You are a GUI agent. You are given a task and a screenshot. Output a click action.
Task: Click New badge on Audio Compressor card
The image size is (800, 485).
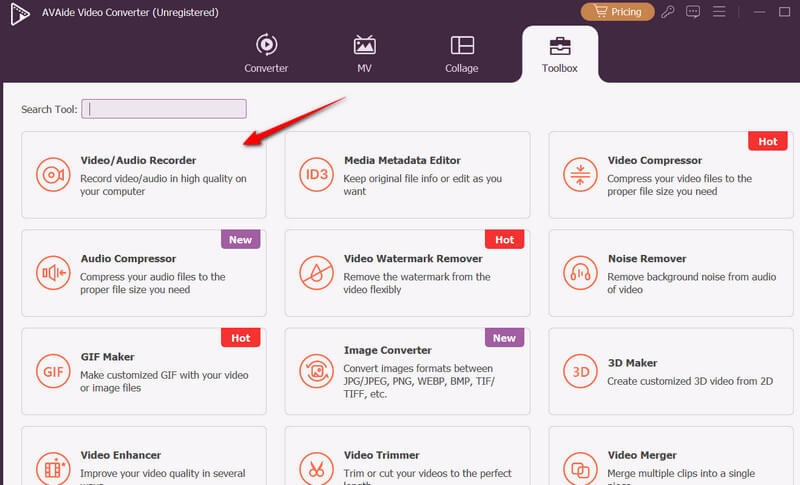tap(240, 239)
